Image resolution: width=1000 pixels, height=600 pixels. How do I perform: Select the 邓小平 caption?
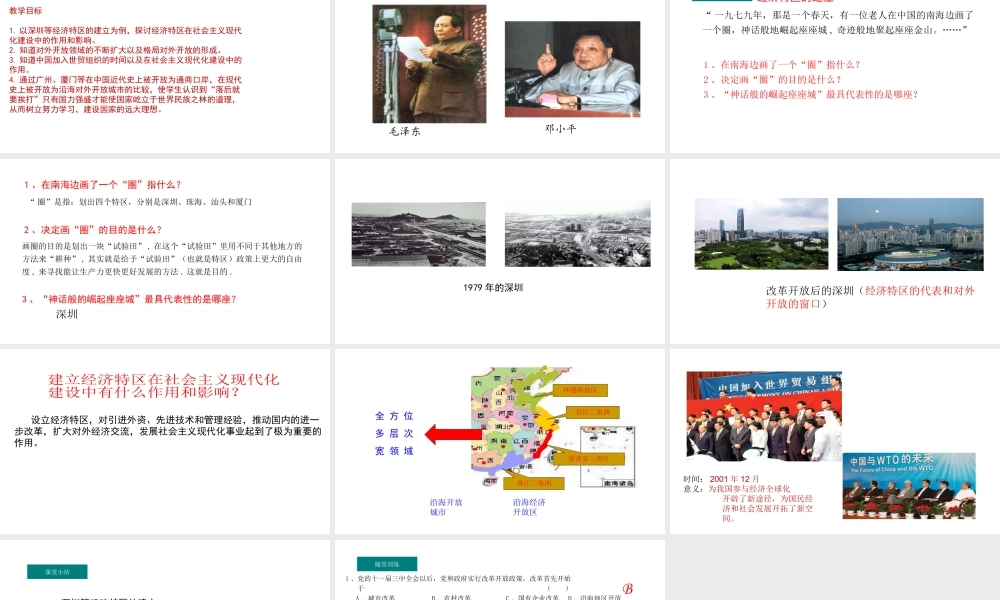pyautogui.click(x=561, y=129)
